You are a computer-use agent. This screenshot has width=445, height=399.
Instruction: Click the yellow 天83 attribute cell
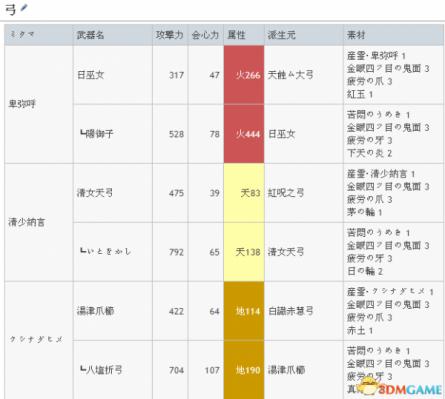coord(244,193)
